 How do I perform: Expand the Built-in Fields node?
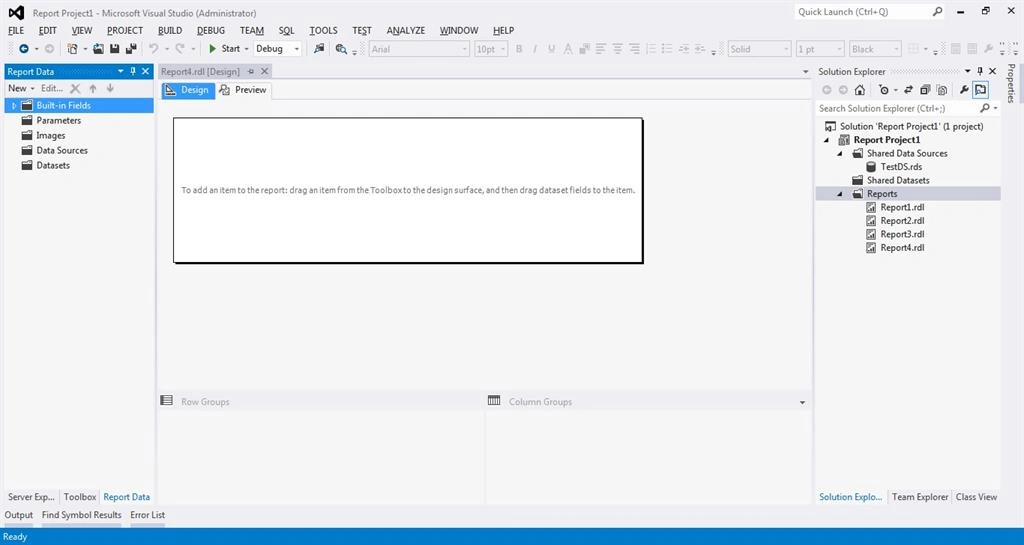[14, 106]
